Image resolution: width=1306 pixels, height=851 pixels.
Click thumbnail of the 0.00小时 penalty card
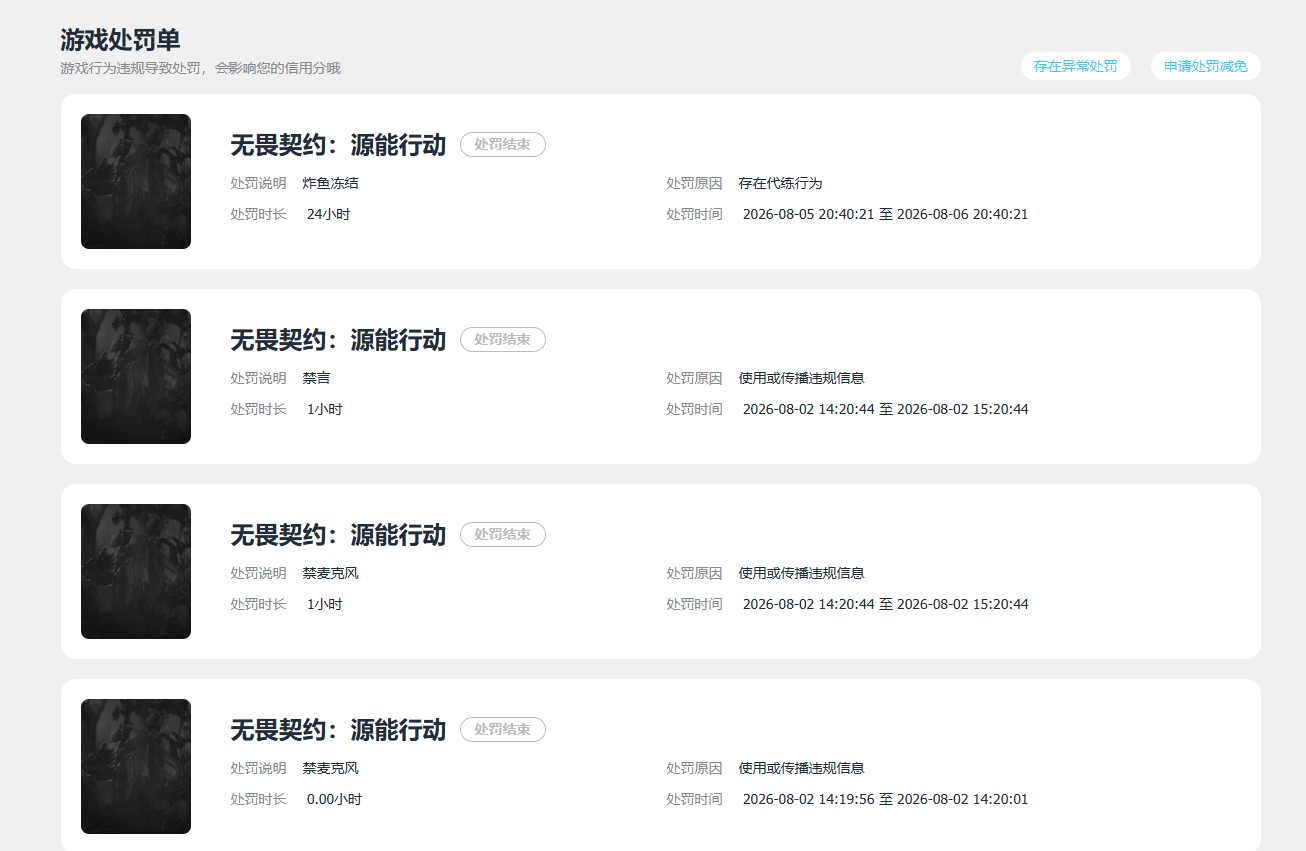click(x=136, y=766)
